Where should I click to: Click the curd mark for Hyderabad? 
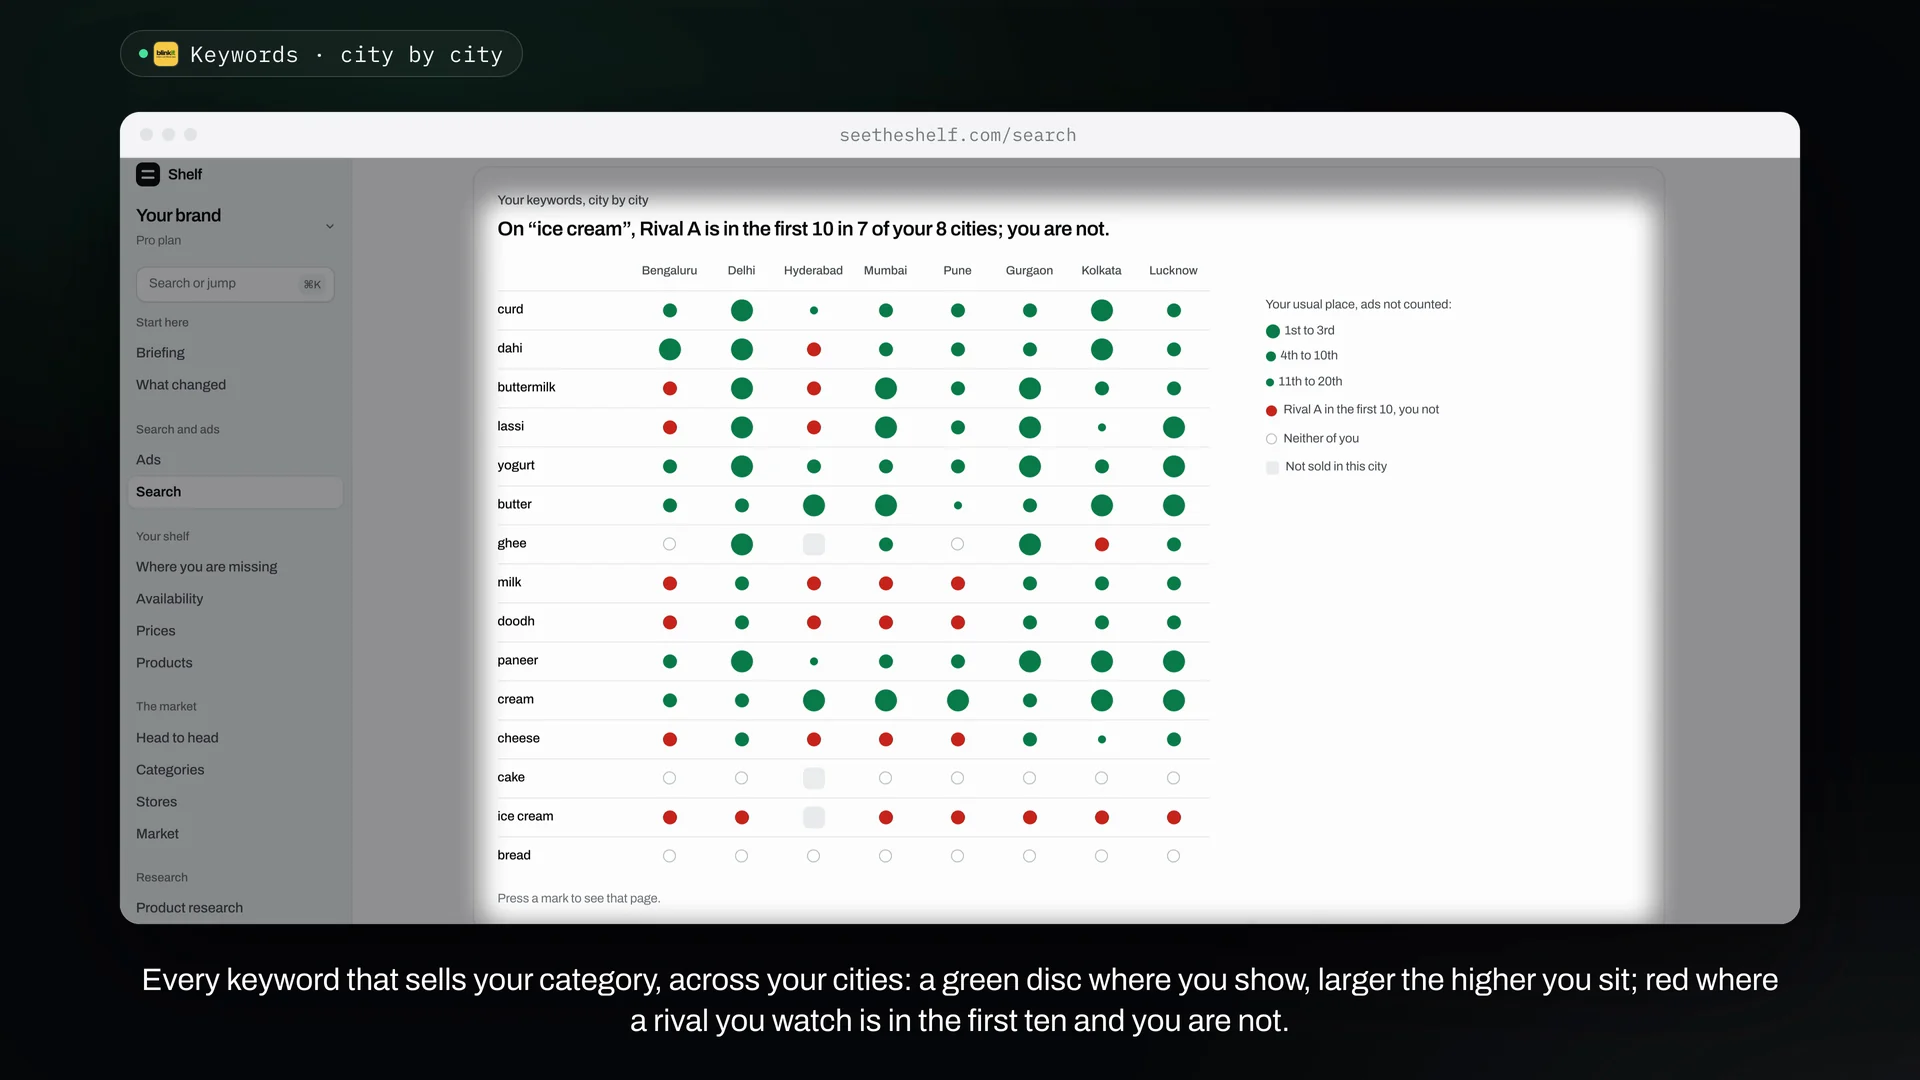point(814,310)
